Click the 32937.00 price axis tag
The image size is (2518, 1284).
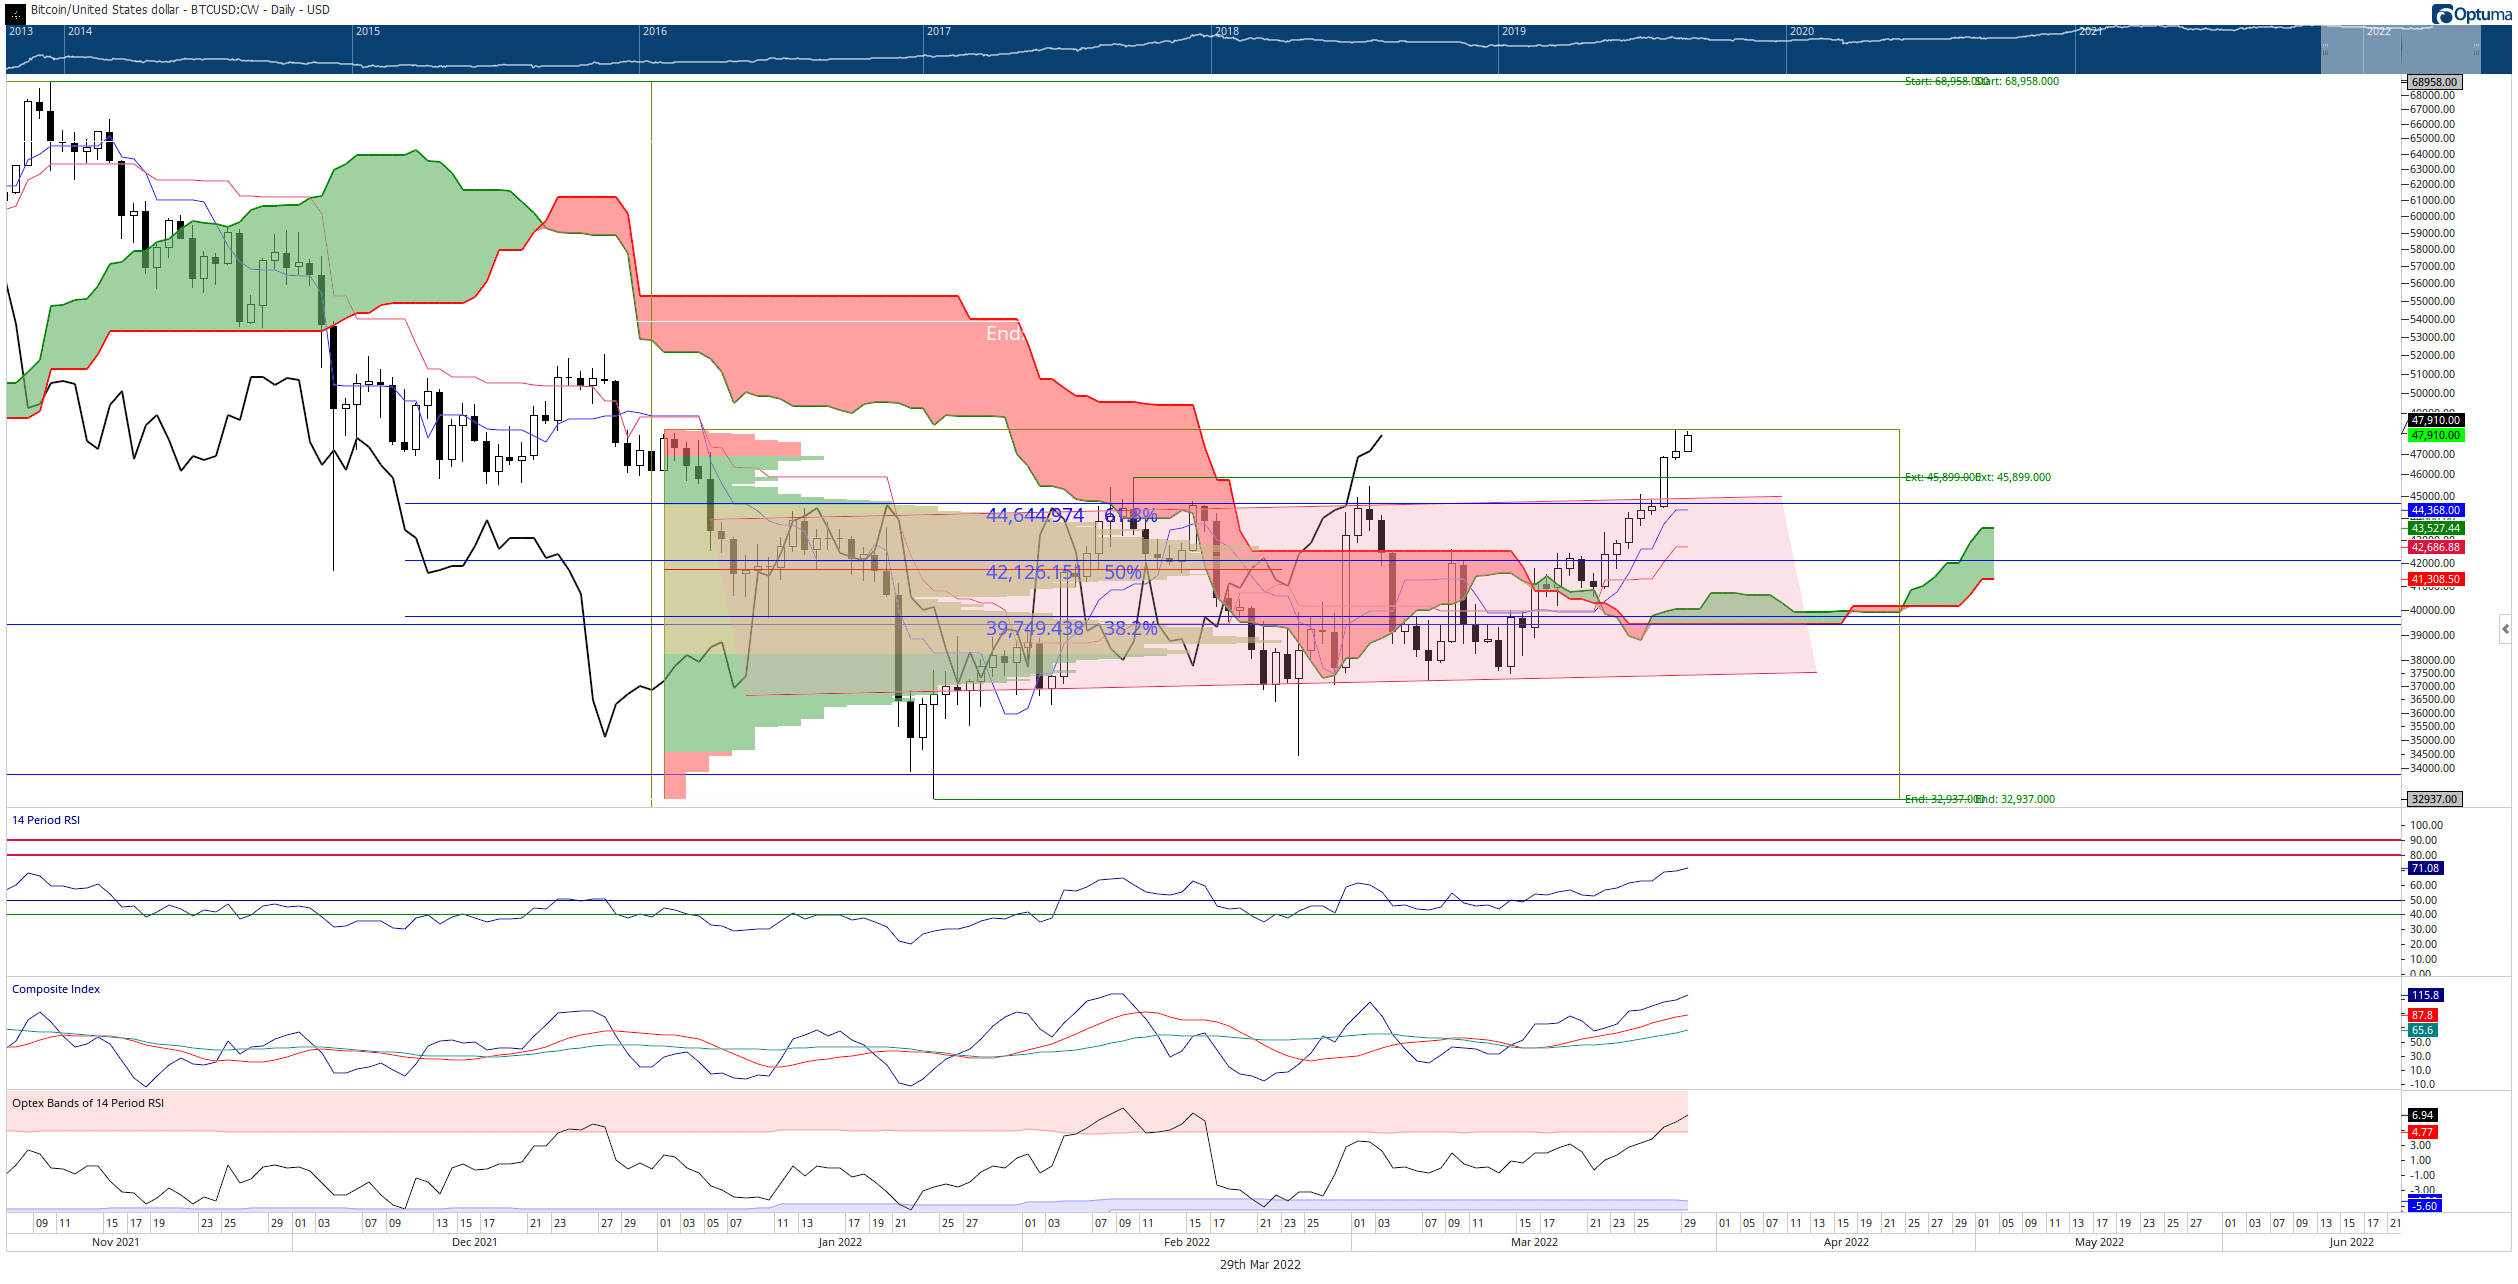(x=2434, y=799)
